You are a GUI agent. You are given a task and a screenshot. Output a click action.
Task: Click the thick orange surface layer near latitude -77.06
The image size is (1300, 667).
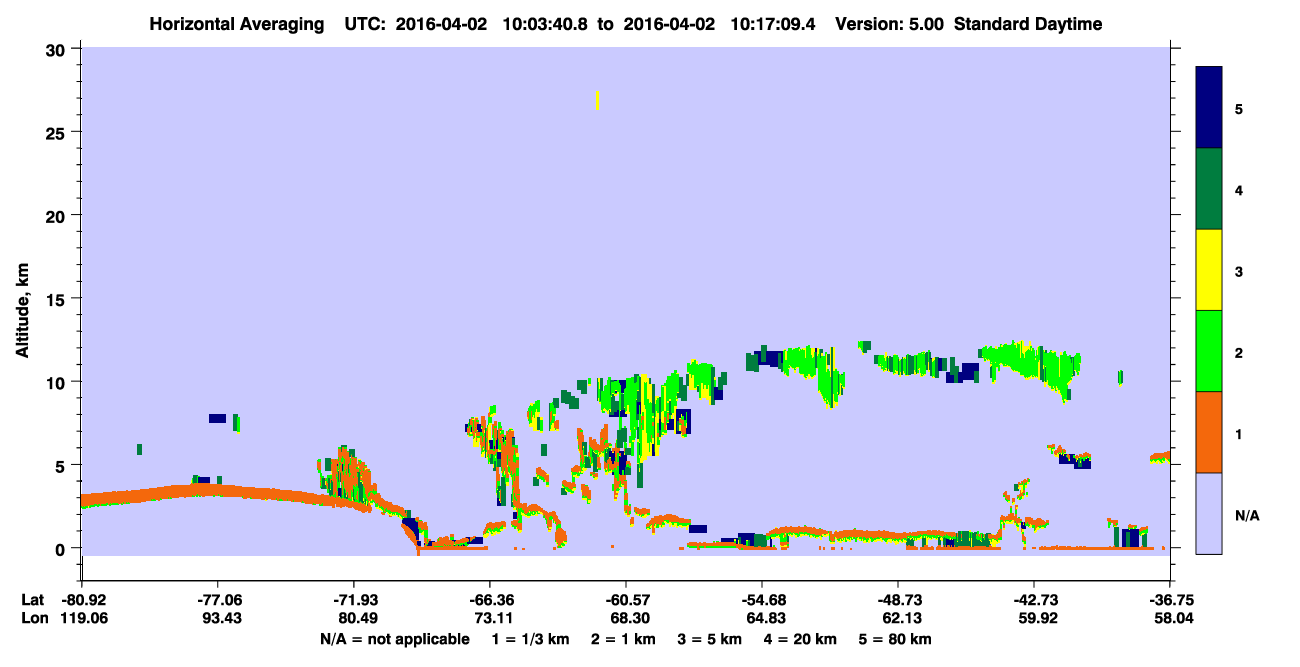[x=218, y=491]
